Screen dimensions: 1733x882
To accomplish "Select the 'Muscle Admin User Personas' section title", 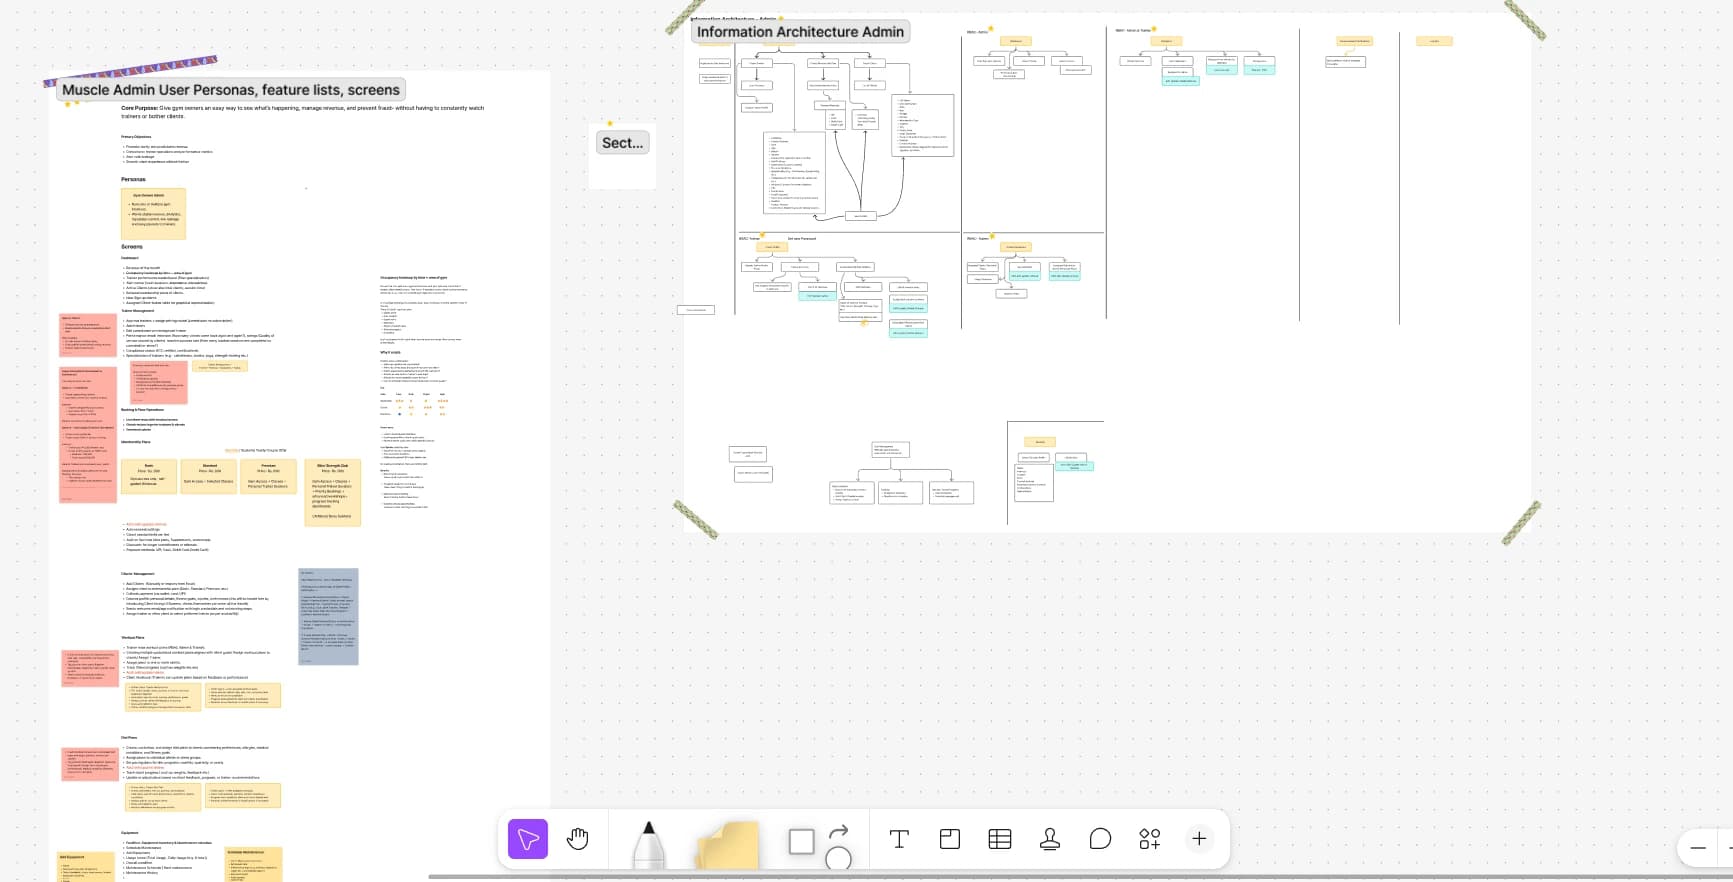I will click(230, 89).
